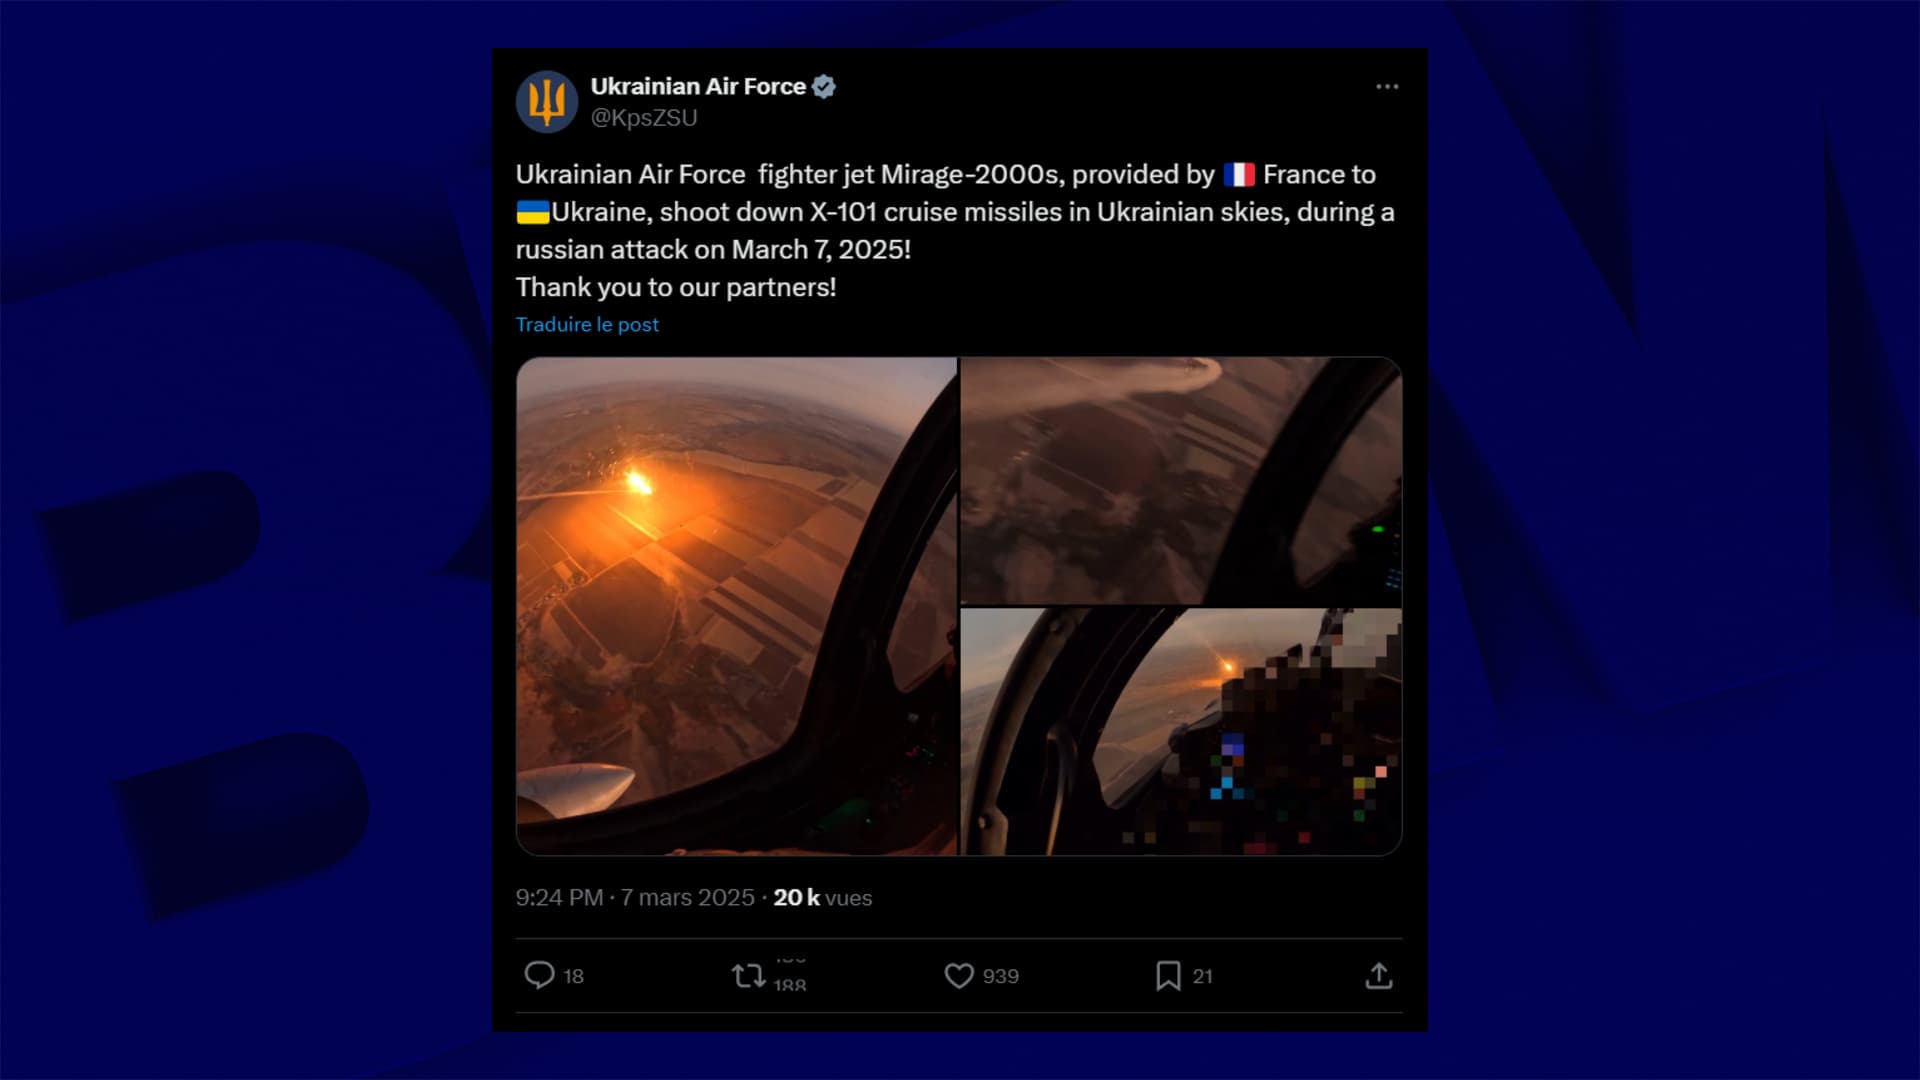Open the @KpsZSU handle
1920x1080 pixels.
coord(644,118)
